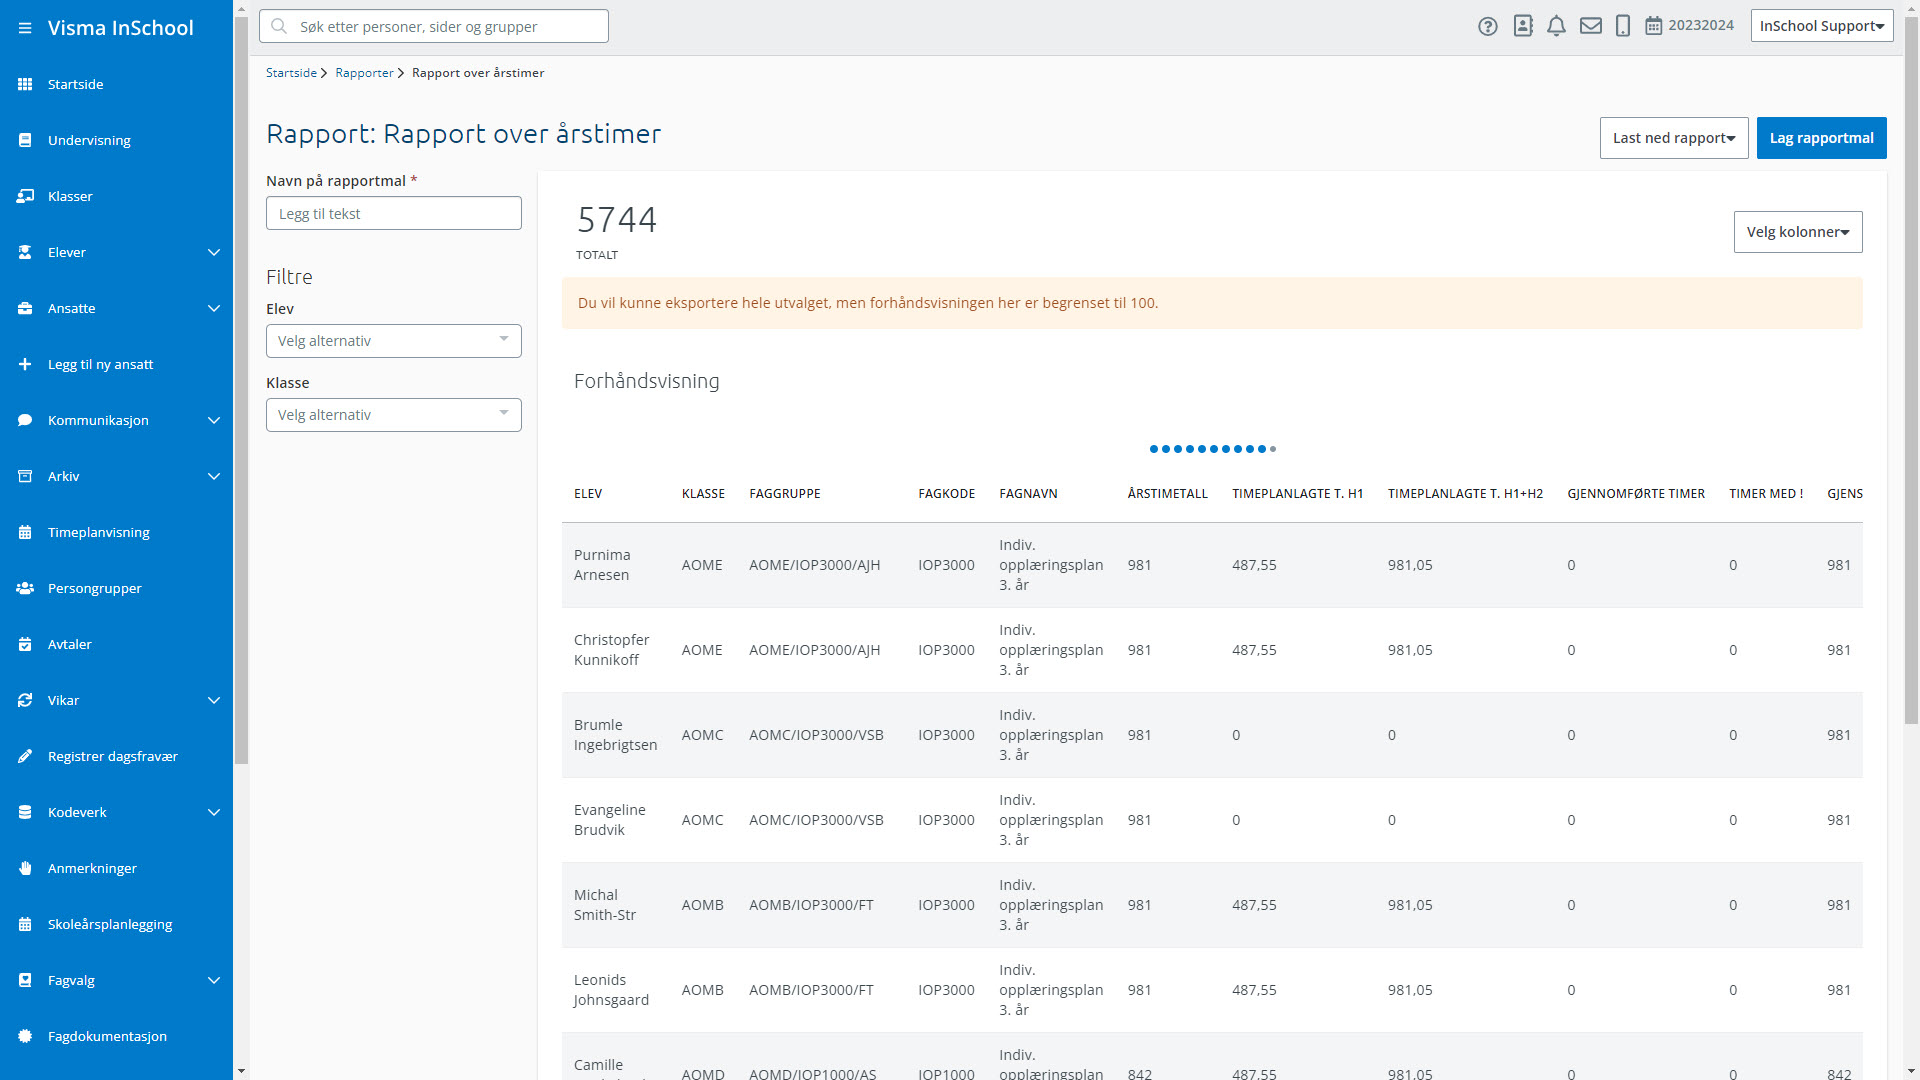Expand the Kommunikasjon sidebar chevron
Image resolution: width=1920 pixels, height=1080 pixels.
(213, 420)
